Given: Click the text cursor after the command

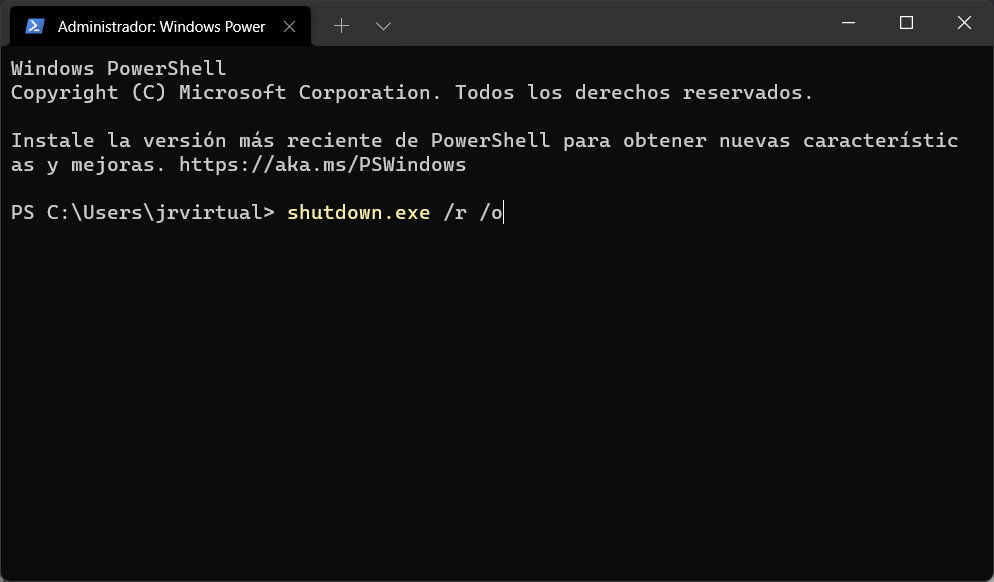Looking at the screenshot, I should pos(504,212).
